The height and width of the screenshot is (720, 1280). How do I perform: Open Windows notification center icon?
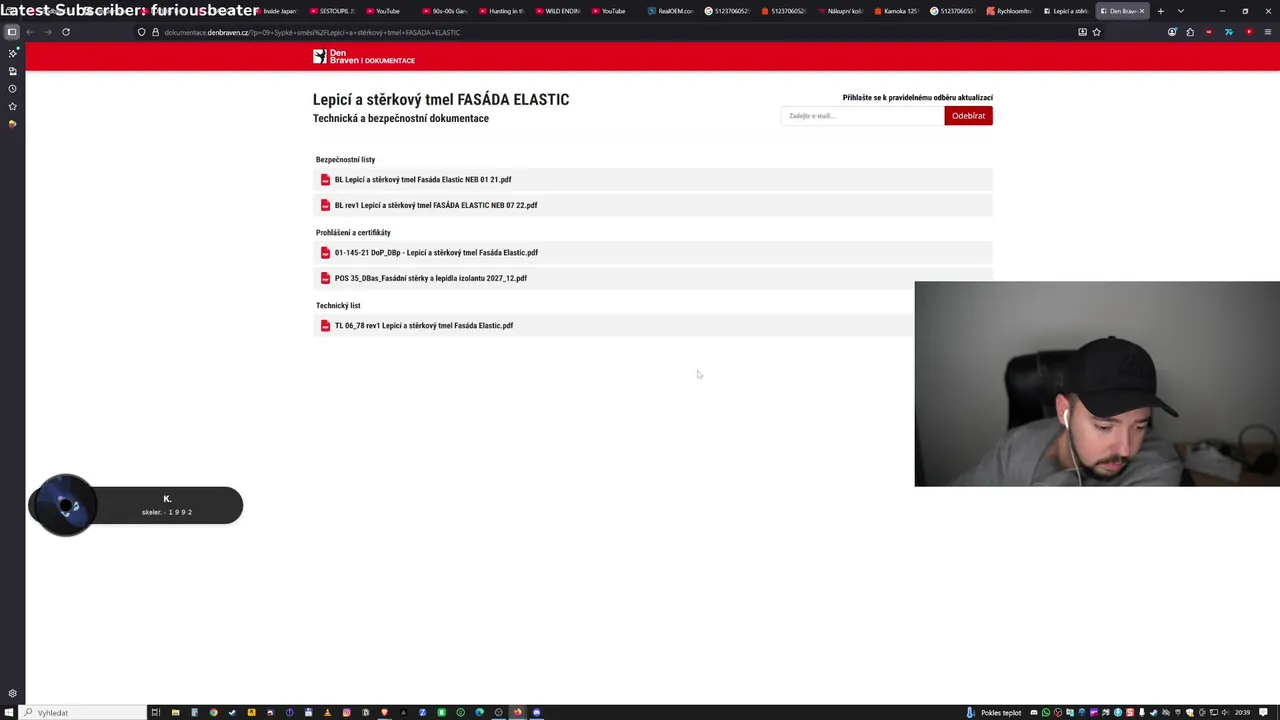pos(1264,713)
